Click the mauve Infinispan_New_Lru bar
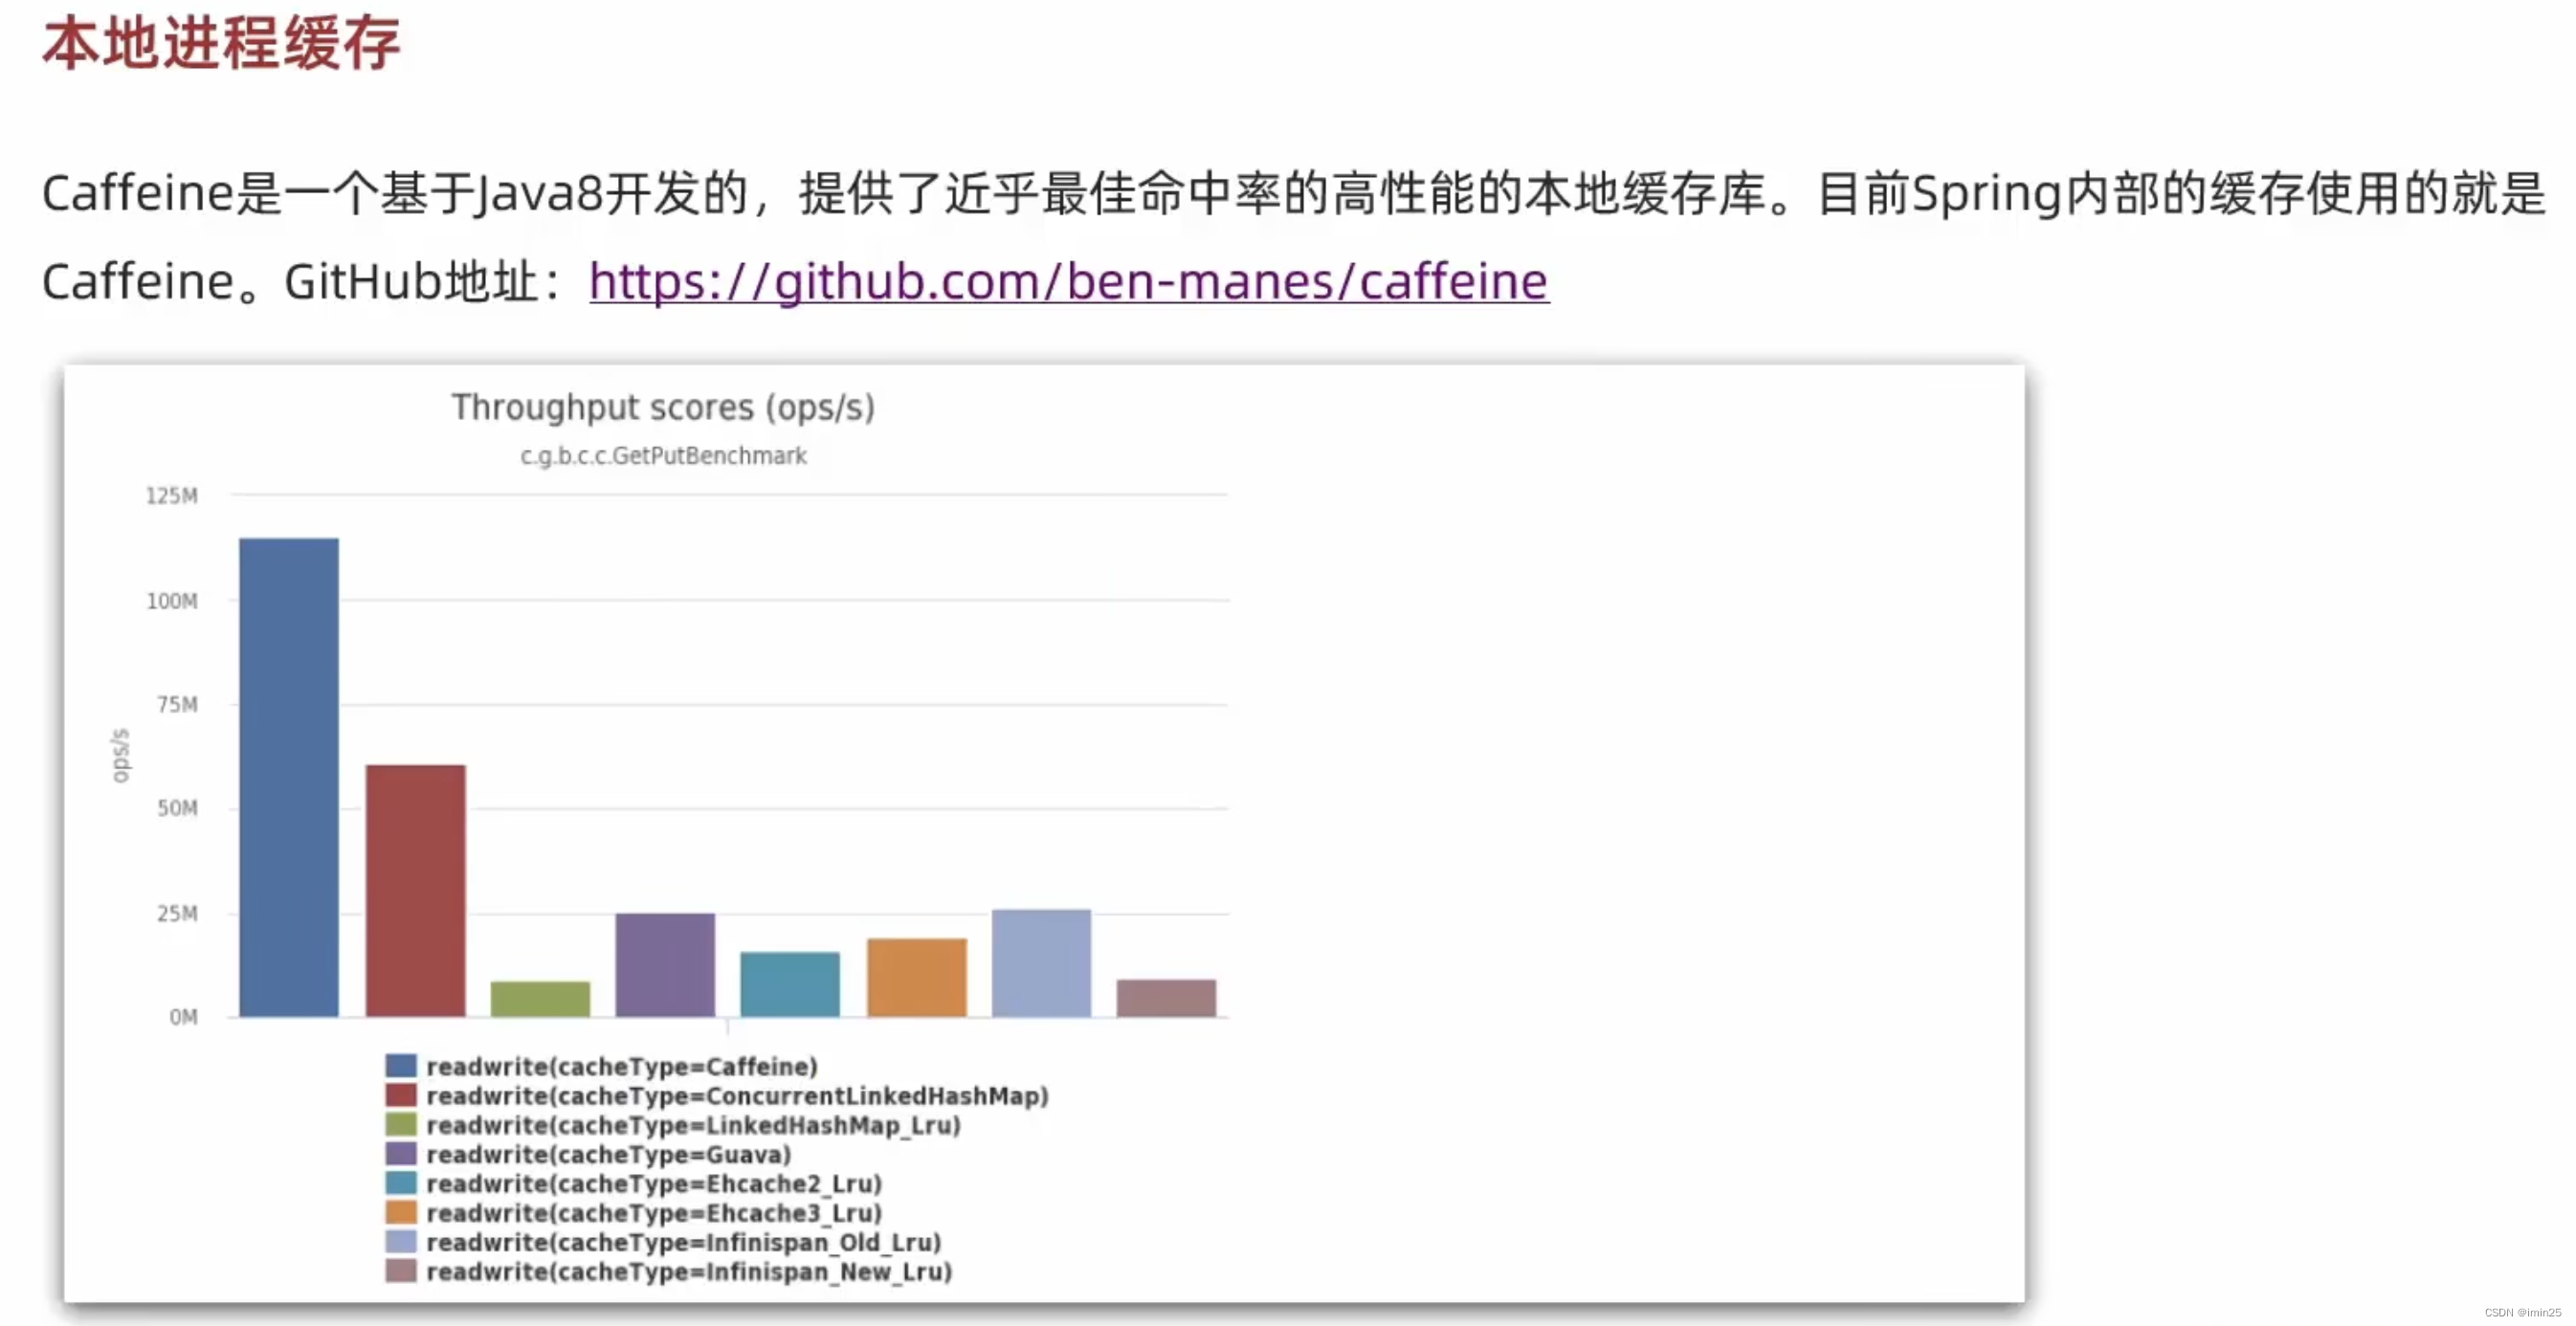2576x1326 pixels. pos(1166,999)
